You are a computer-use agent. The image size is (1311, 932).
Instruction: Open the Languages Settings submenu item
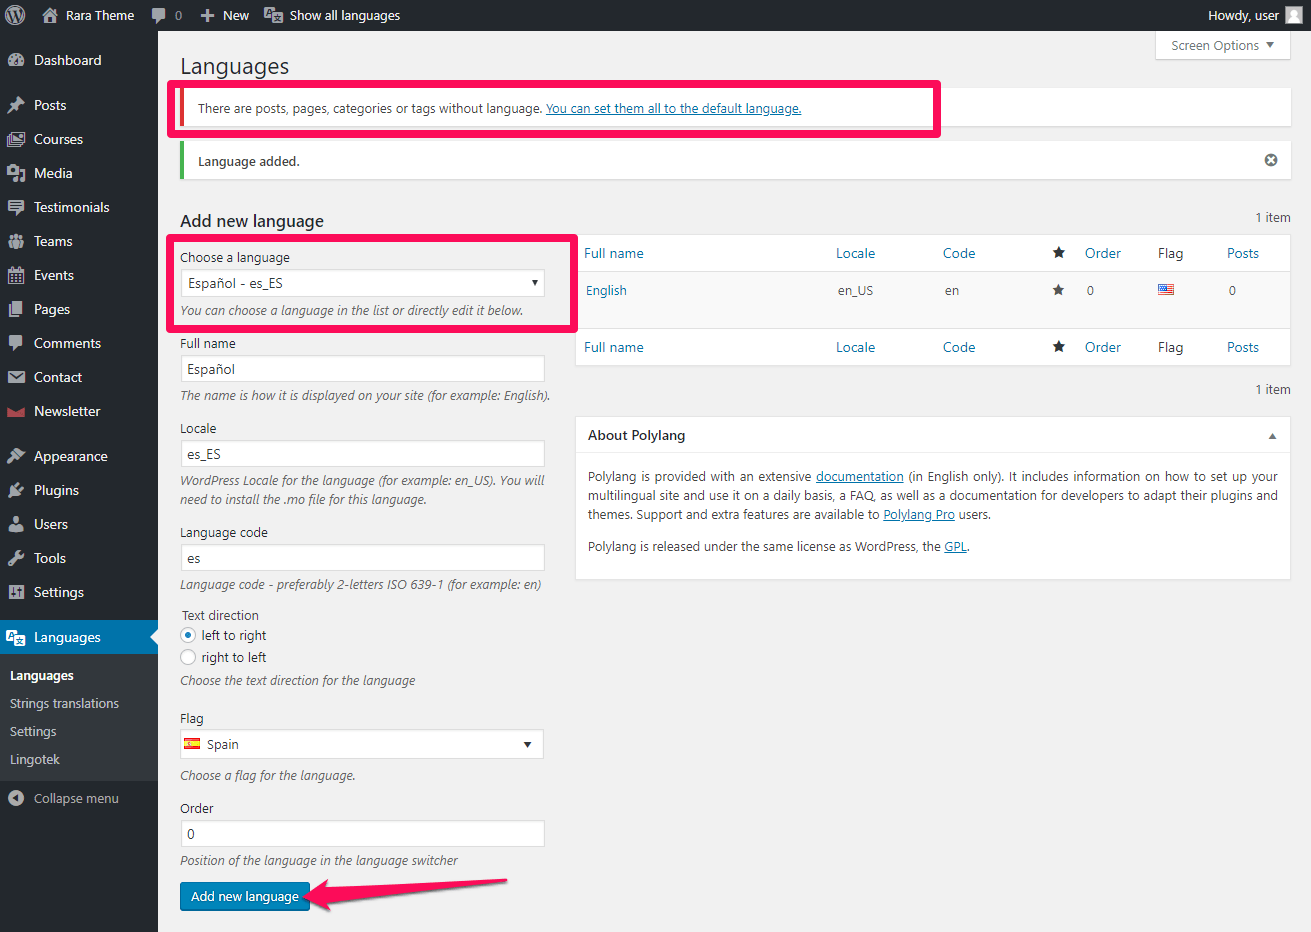point(33,731)
